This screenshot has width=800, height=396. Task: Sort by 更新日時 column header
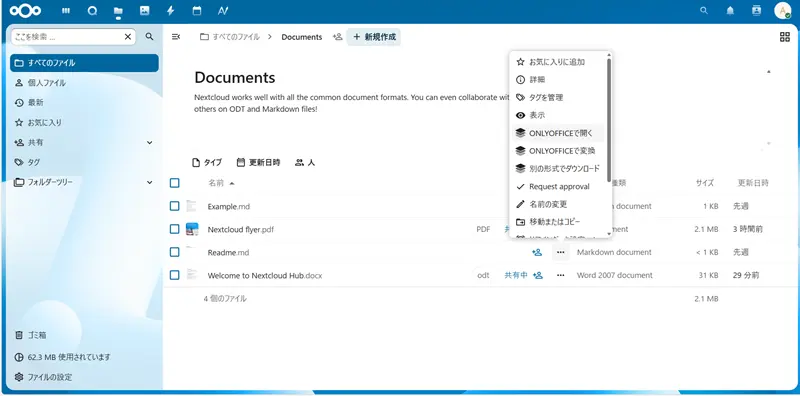(x=753, y=183)
